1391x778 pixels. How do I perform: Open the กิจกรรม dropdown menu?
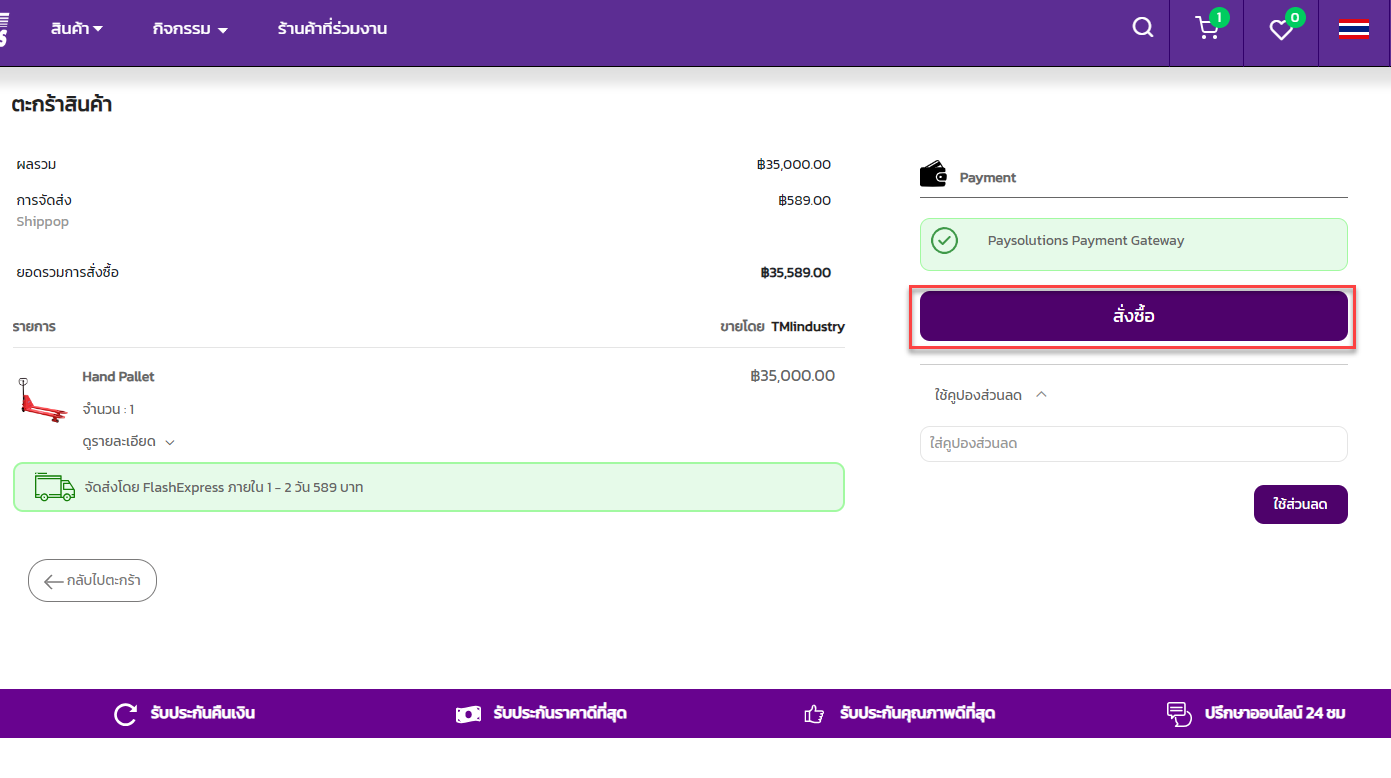(x=190, y=29)
